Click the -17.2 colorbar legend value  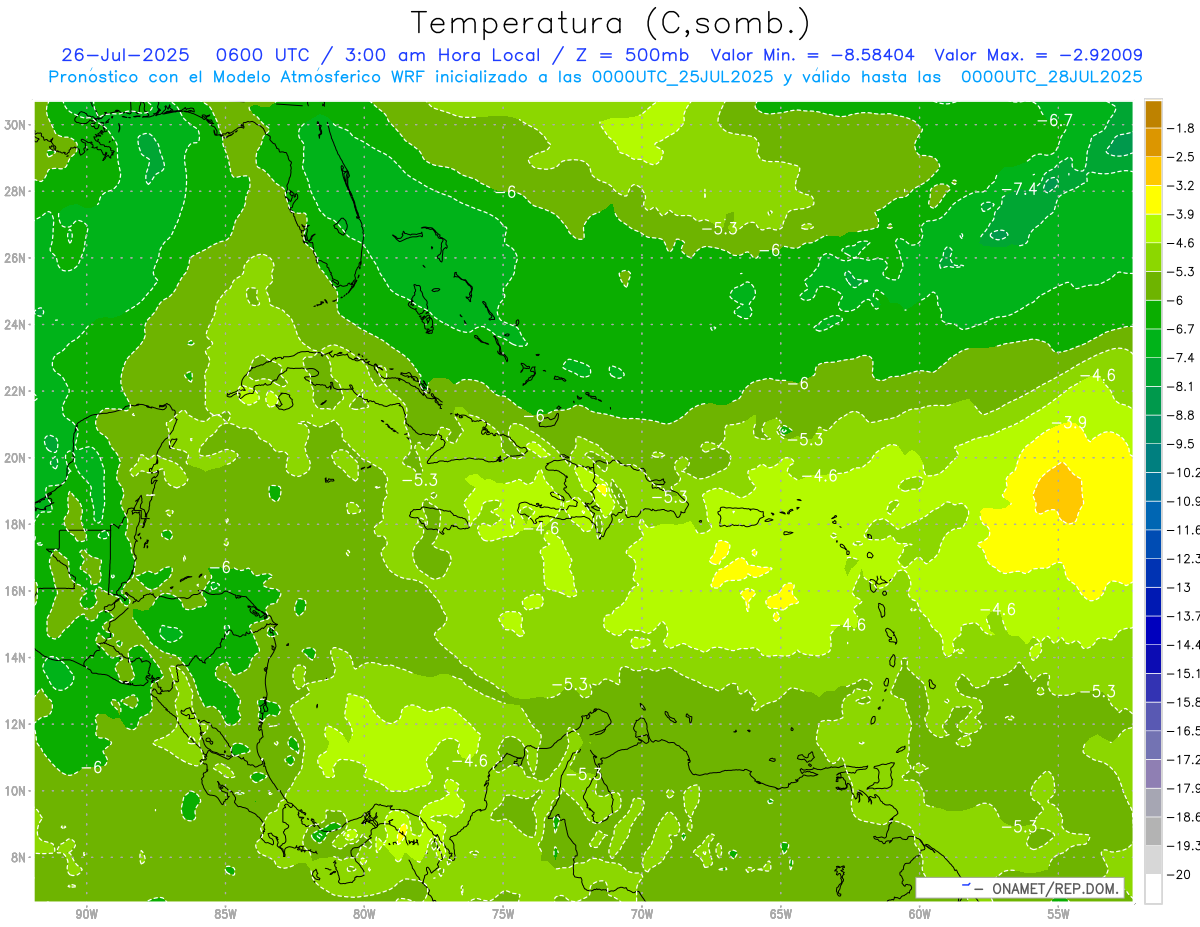pos(1183,759)
